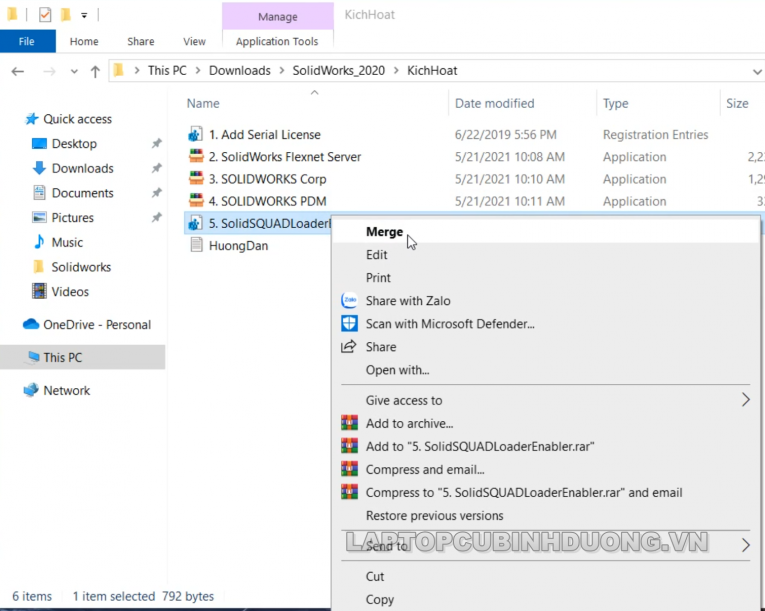Image resolution: width=765 pixels, height=611 pixels.
Task: Click WinRAR icon beside Add to archive
Action: coord(349,423)
